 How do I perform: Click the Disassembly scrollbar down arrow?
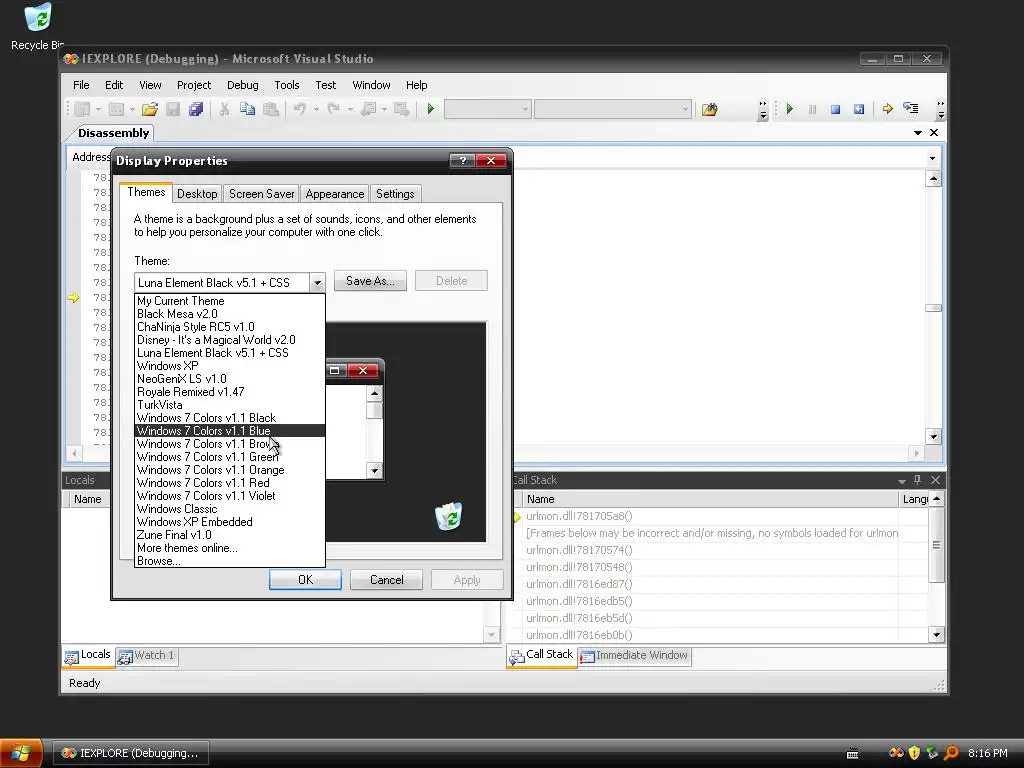click(933, 436)
